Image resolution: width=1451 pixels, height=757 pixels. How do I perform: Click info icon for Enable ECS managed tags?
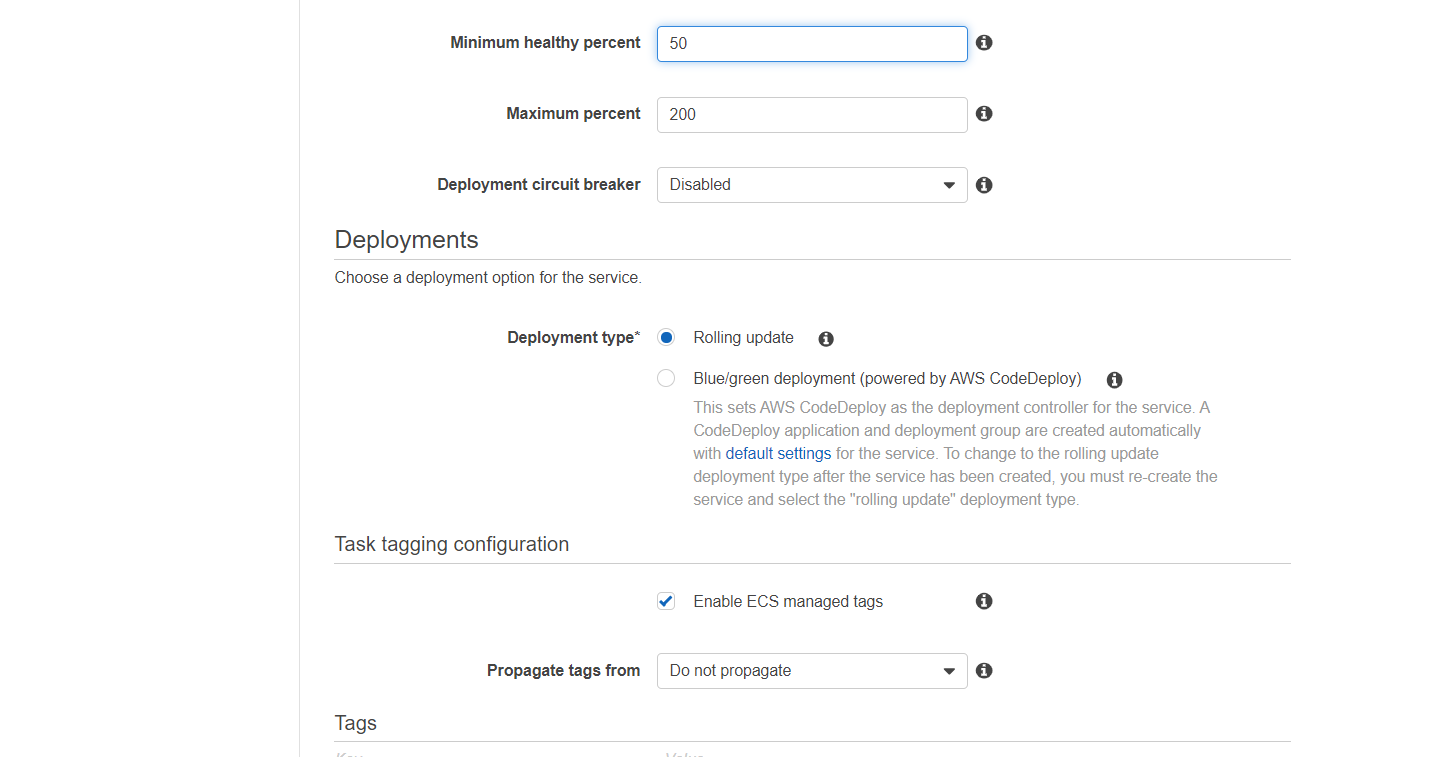click(984, 601)
